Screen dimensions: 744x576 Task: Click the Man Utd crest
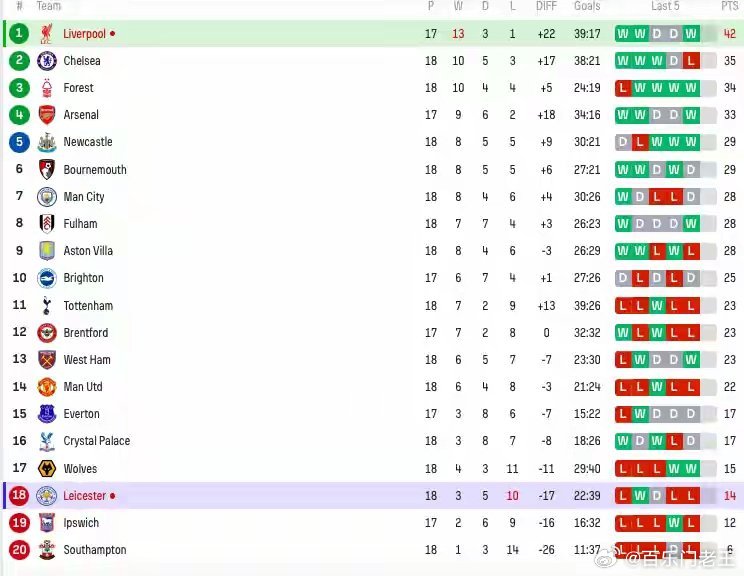pos(46,387)
